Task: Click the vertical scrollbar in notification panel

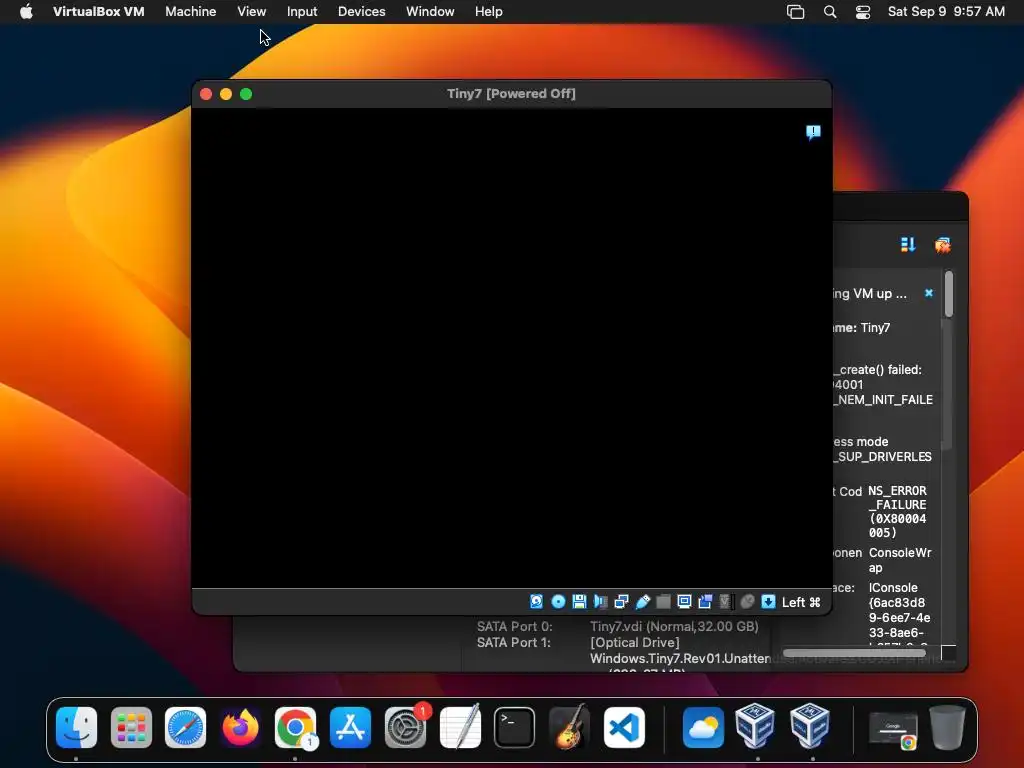Action: click(949, 295)
